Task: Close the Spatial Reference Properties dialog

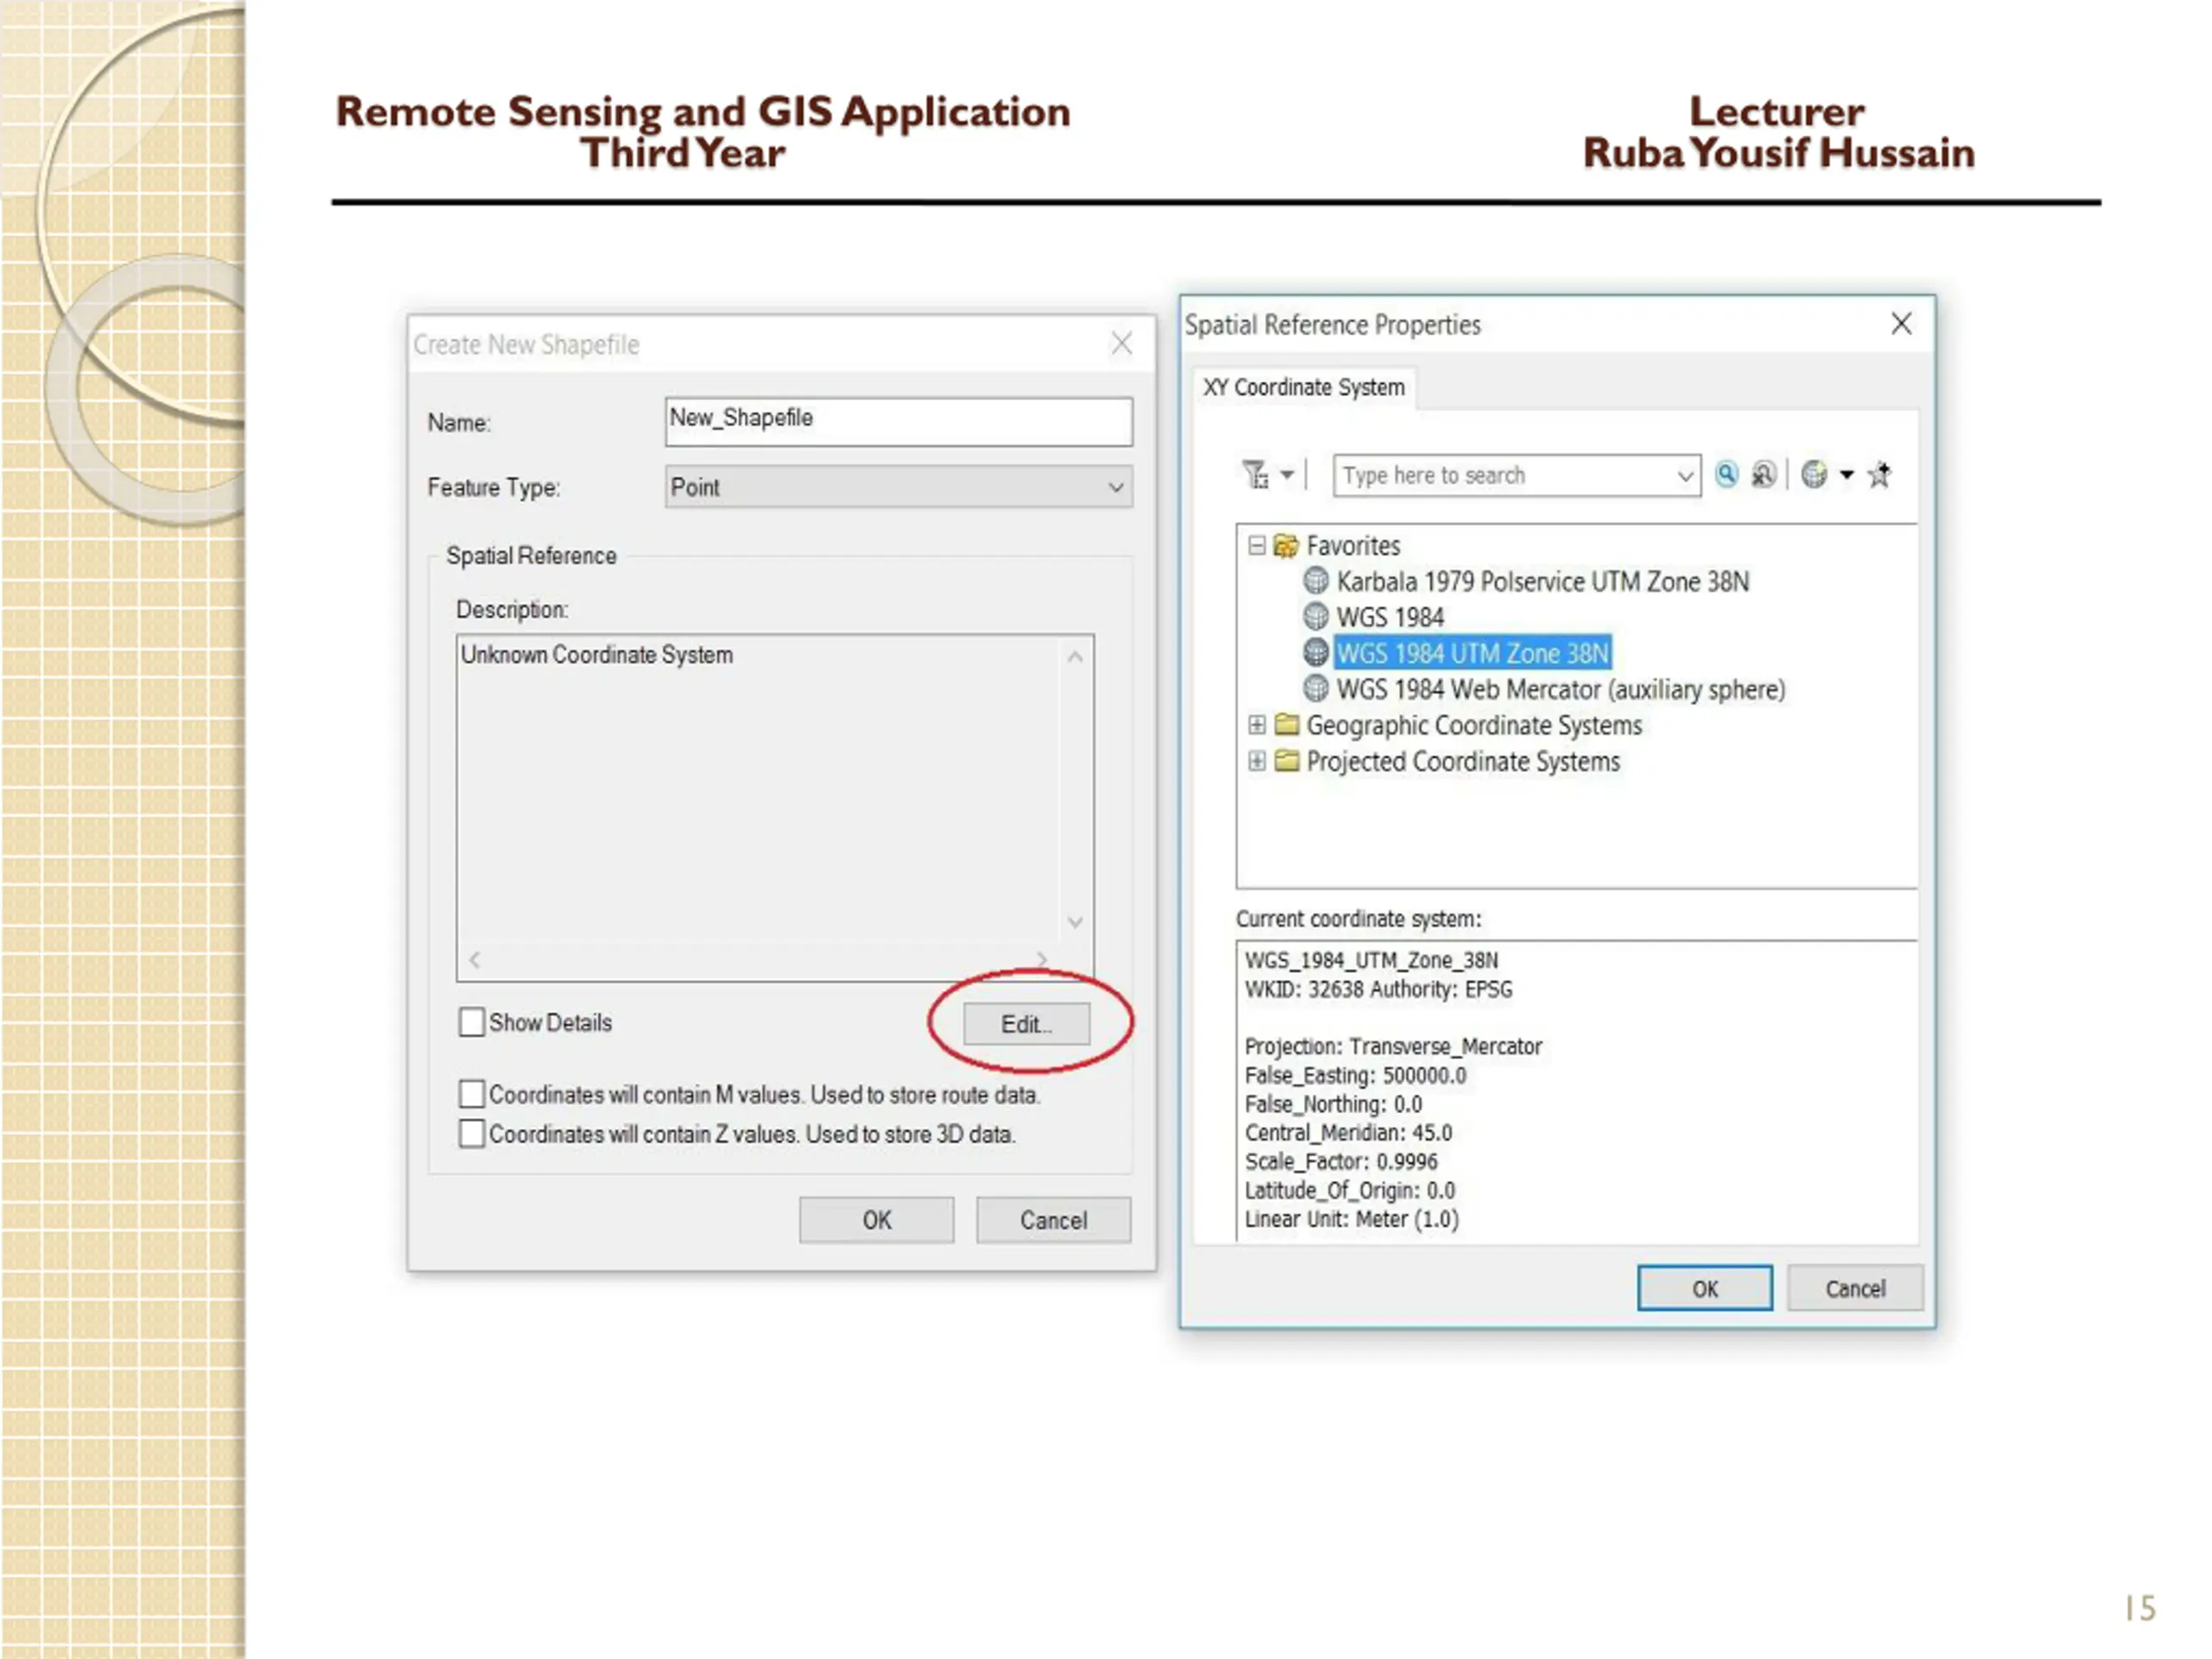Action: 1901,324
